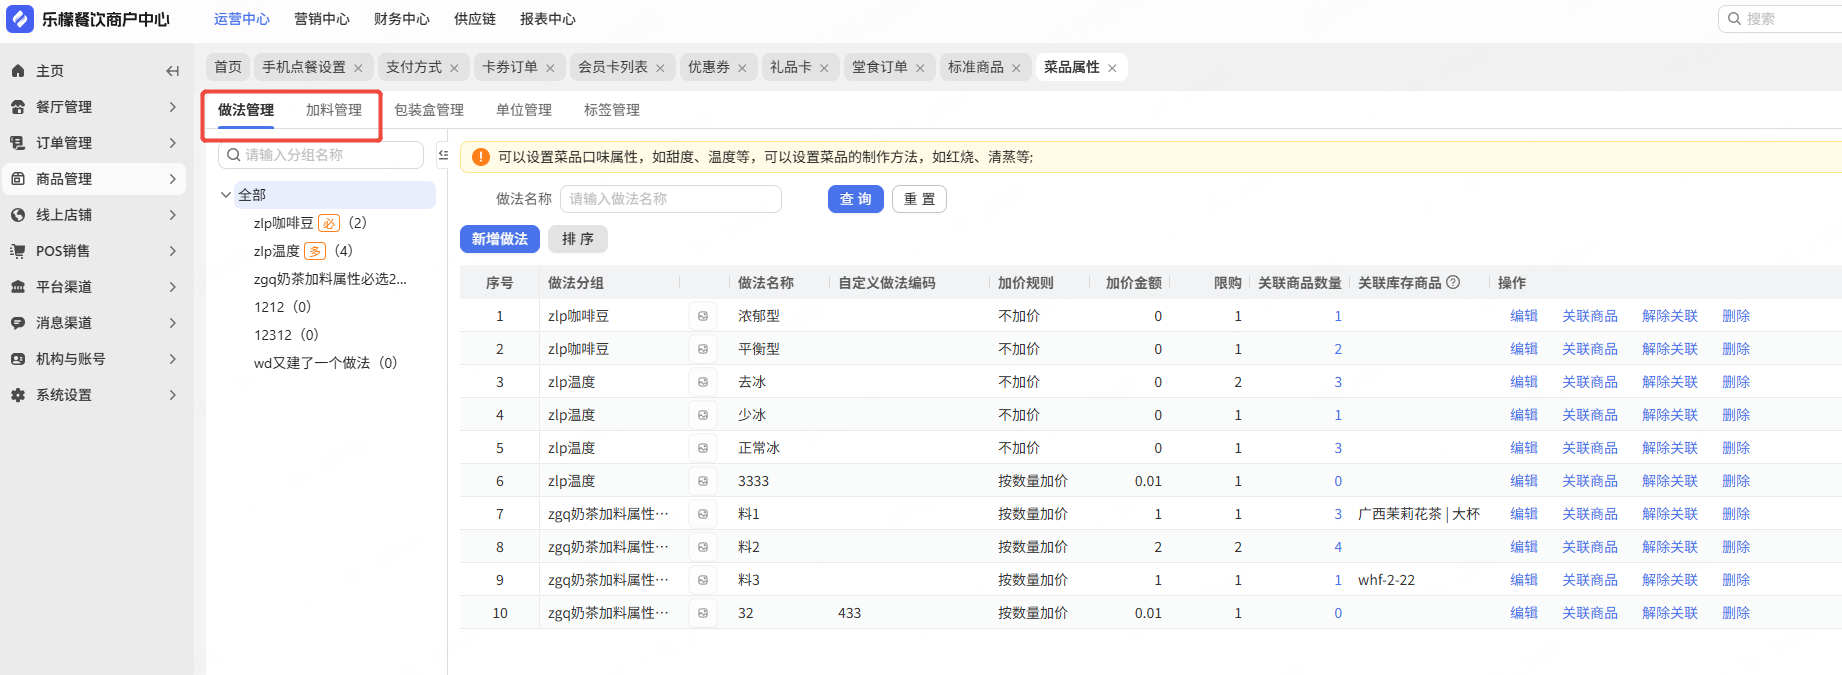Click the 主页 home icon in the sidebar
The image size is (1842, 675).
(x=18, y=71)
